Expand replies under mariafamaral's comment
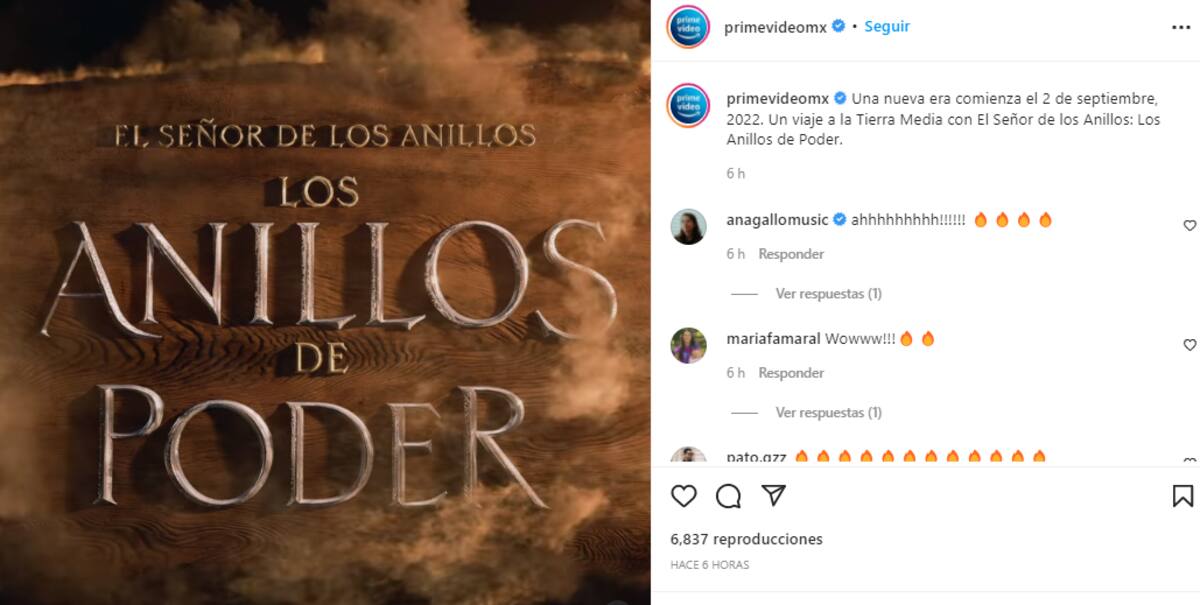This screenshot has height=605, width=1200. (x=828, y=413)
